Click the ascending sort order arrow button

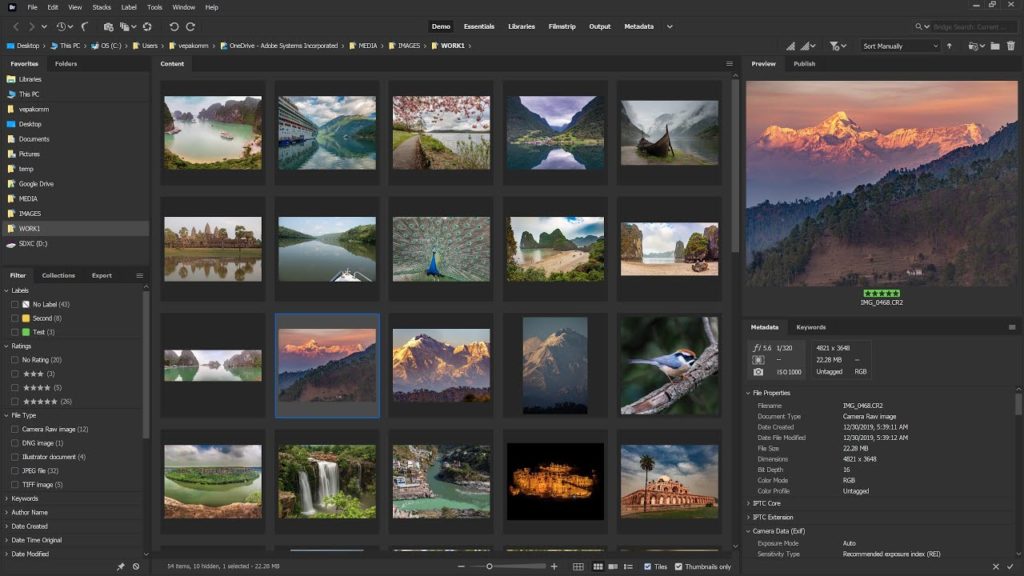coord(949,46)
